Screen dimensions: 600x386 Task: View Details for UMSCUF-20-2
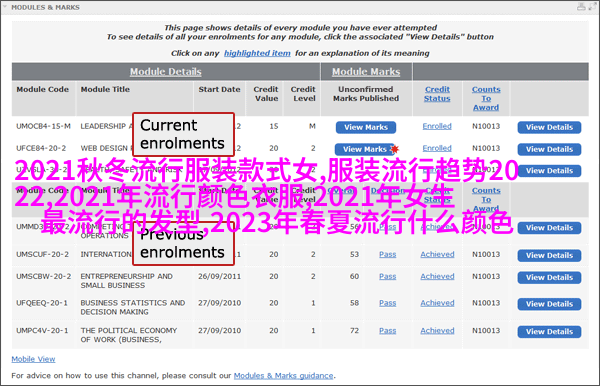pos(549,256)
